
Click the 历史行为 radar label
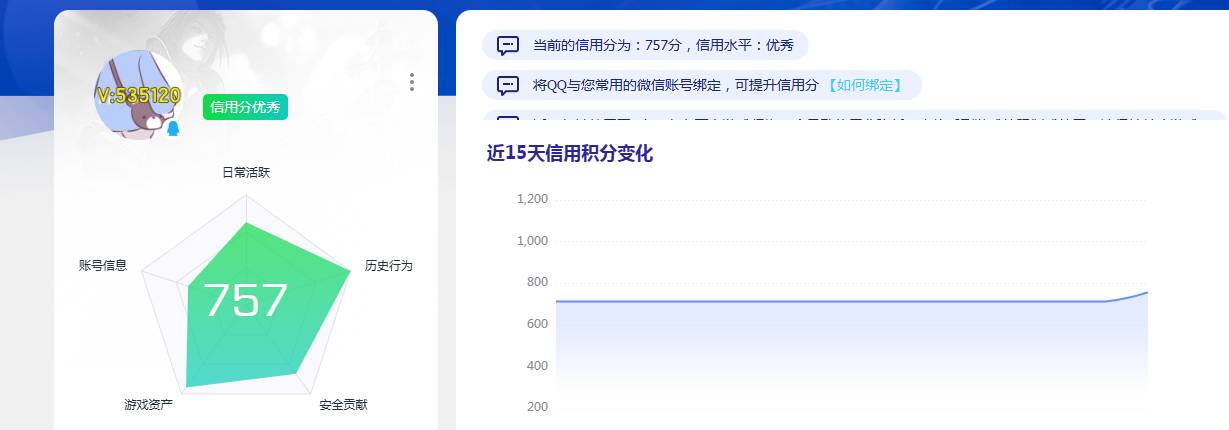389,266
